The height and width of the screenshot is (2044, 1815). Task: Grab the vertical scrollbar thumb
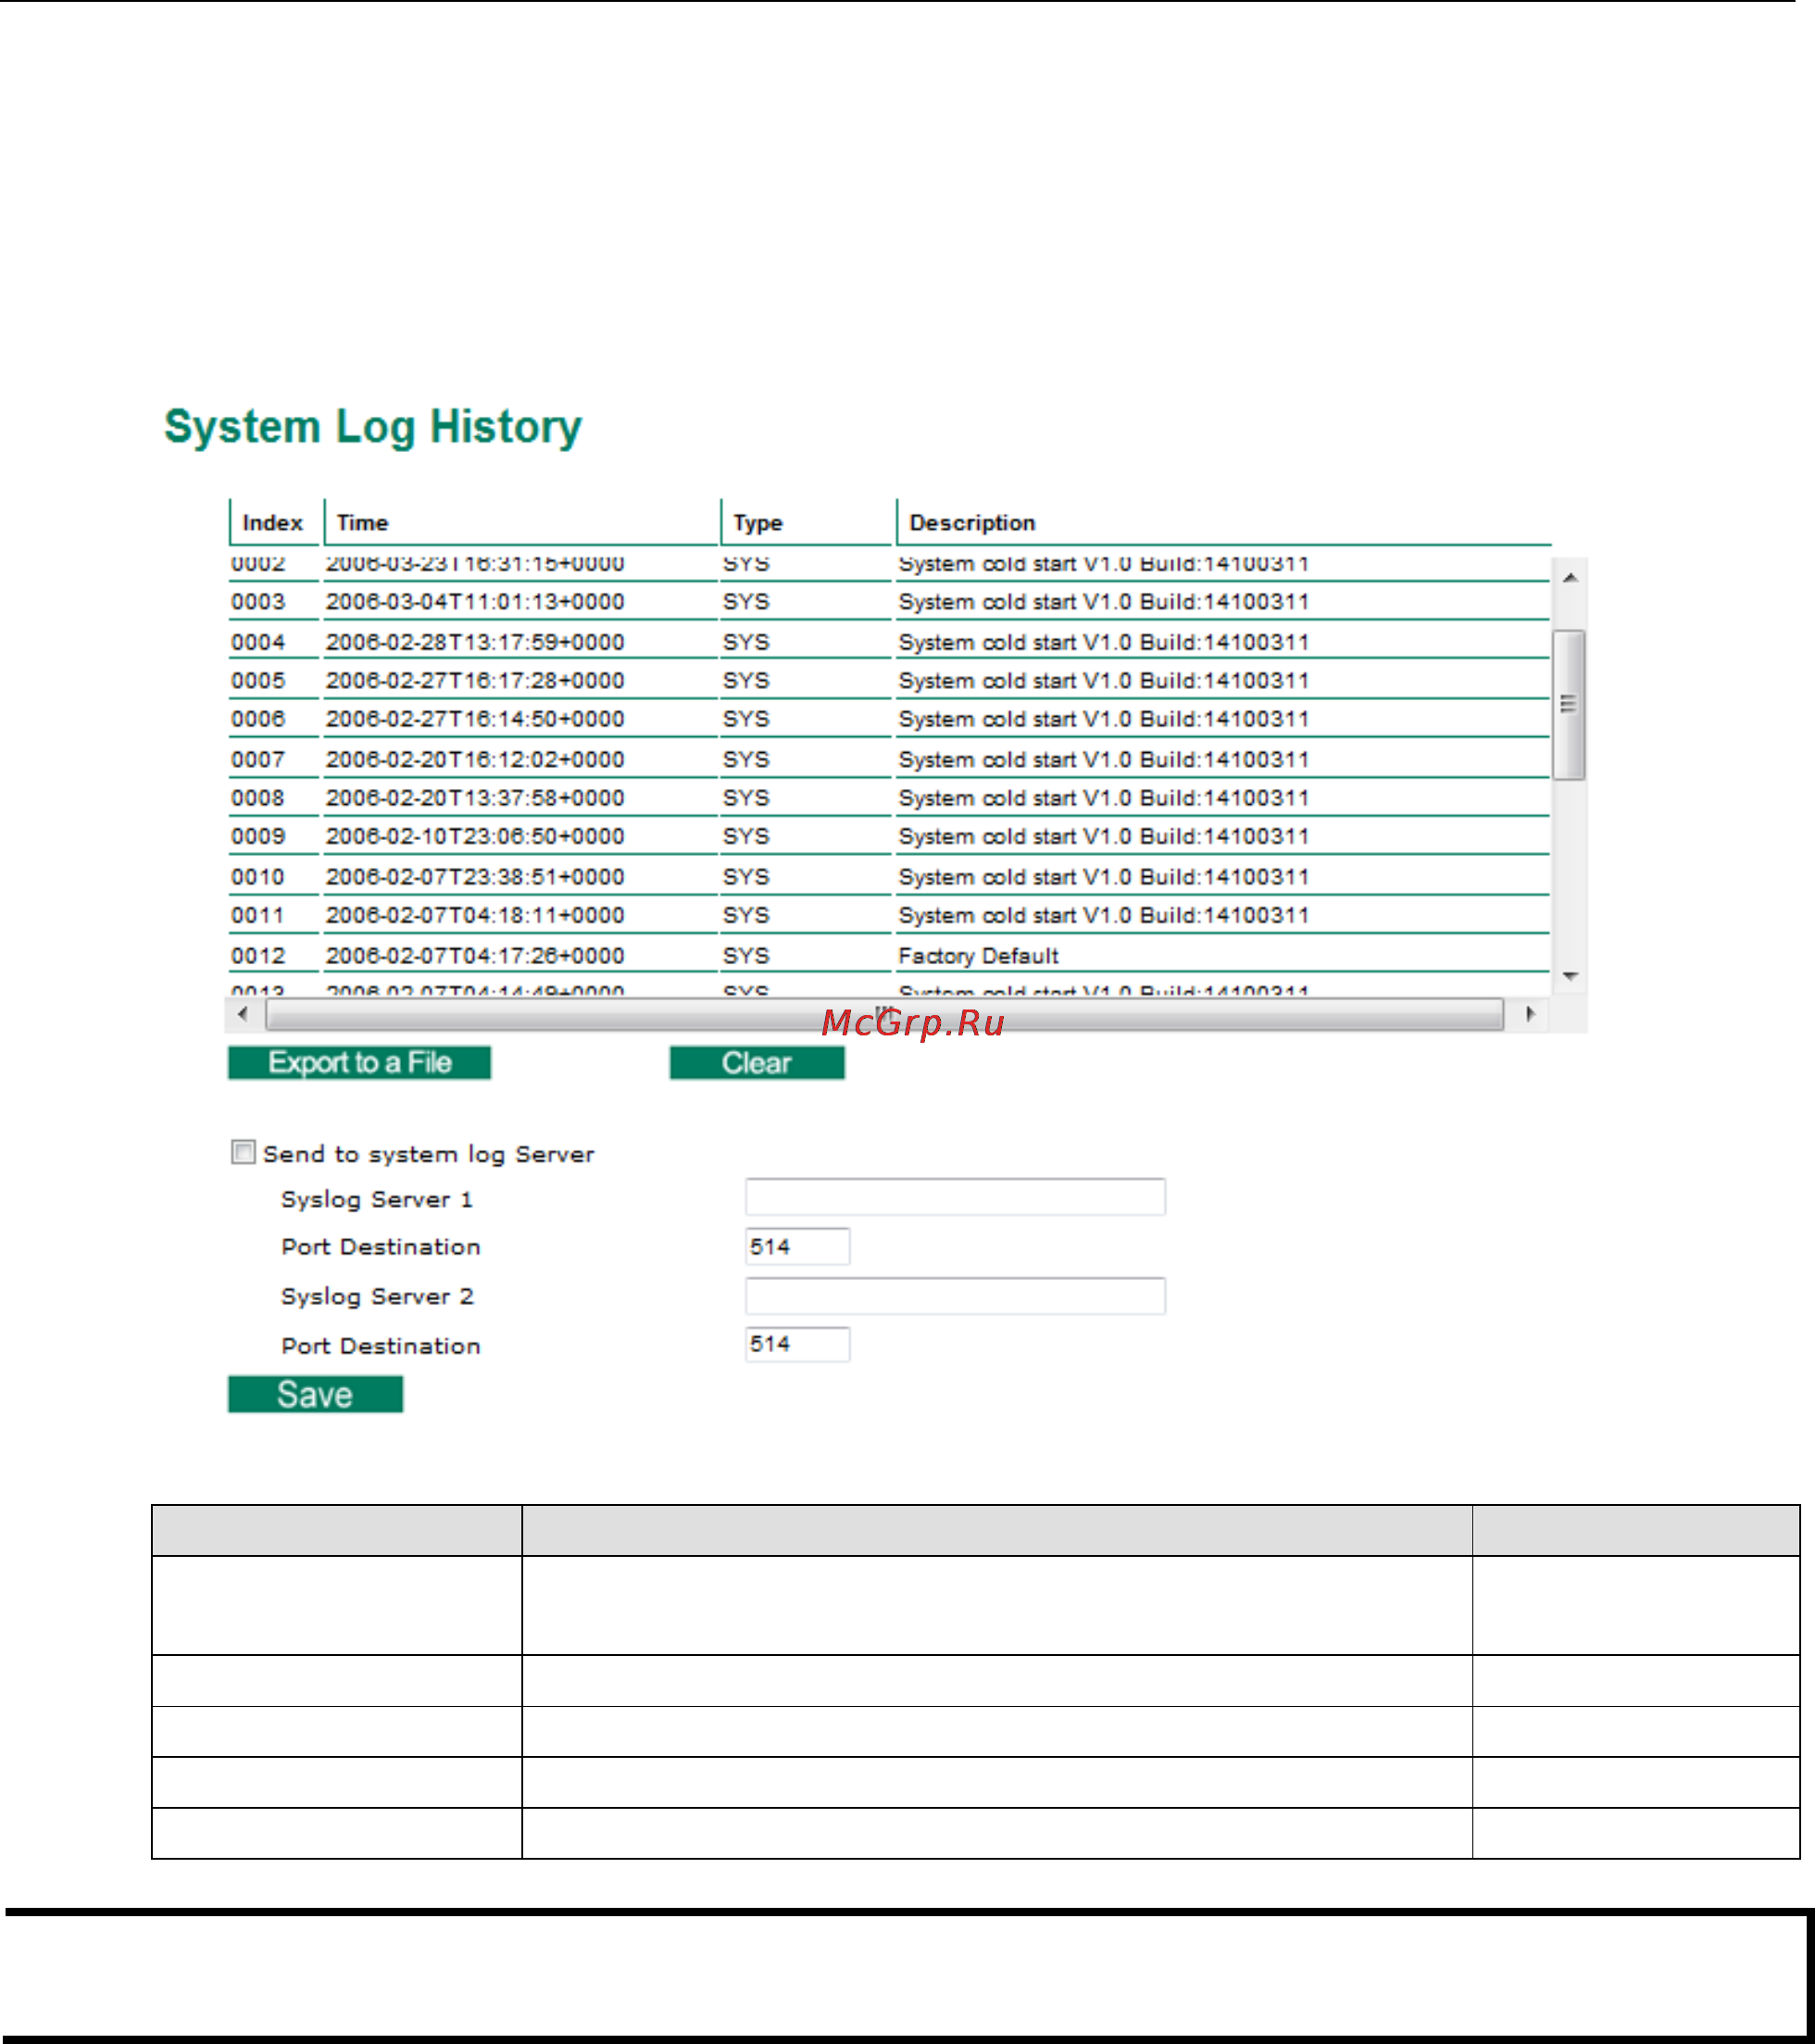tap(1569, 704)
